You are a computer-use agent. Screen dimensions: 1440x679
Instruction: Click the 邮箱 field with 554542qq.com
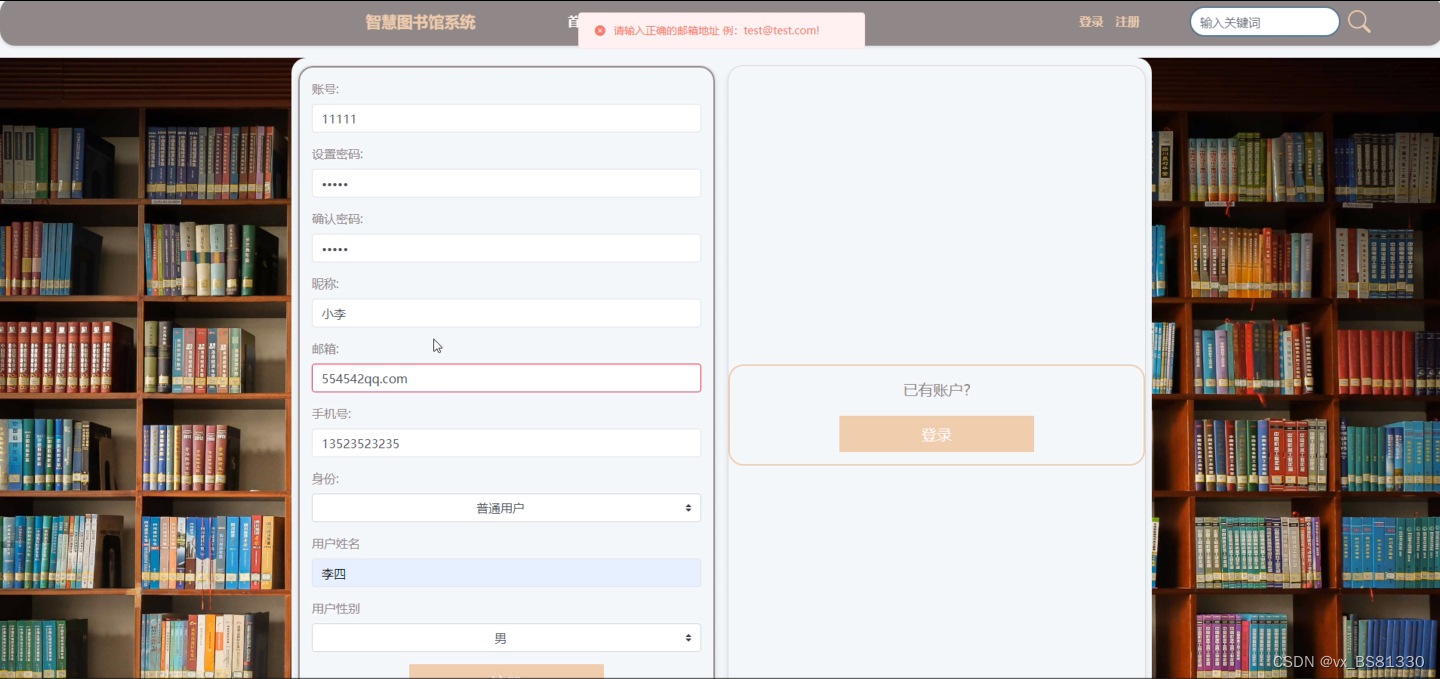pos(506,378)
